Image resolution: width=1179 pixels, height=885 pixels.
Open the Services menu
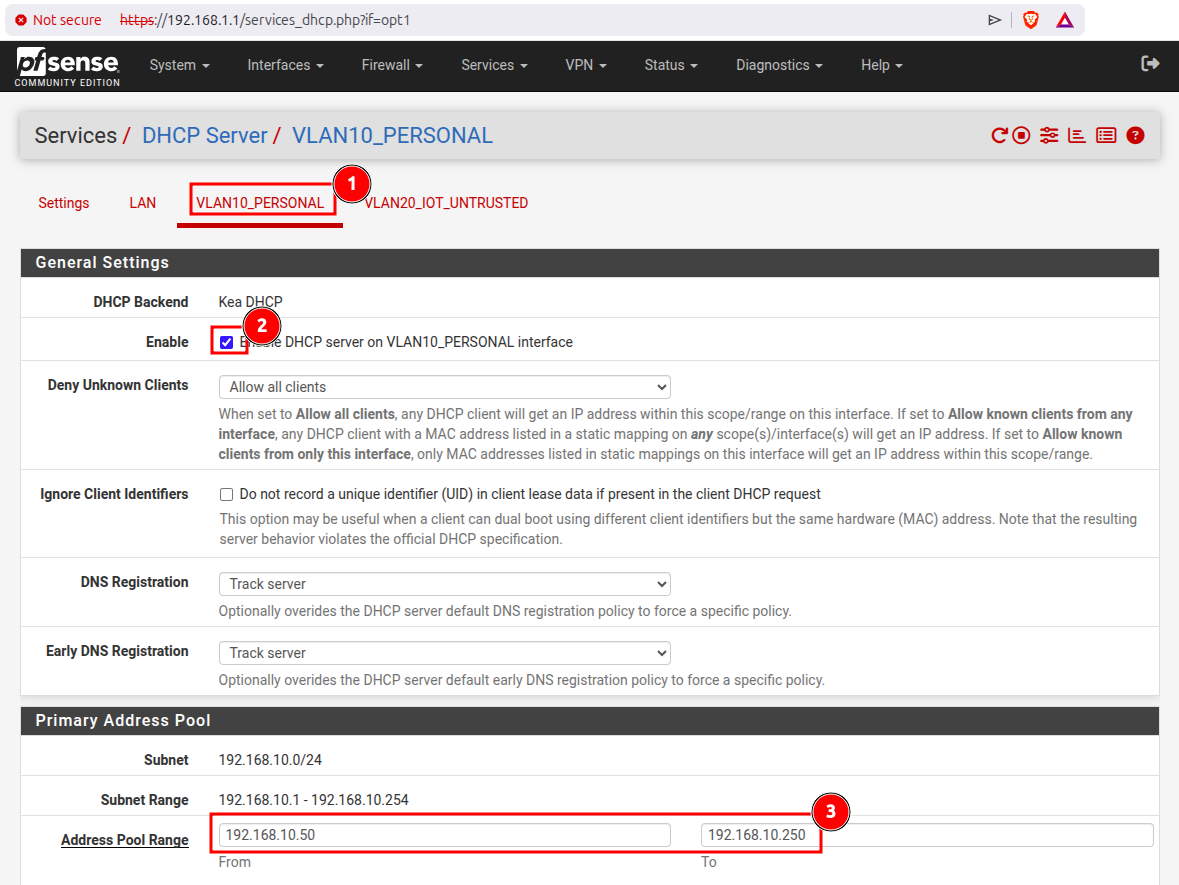pyautogui.click(x=494, y=65)
